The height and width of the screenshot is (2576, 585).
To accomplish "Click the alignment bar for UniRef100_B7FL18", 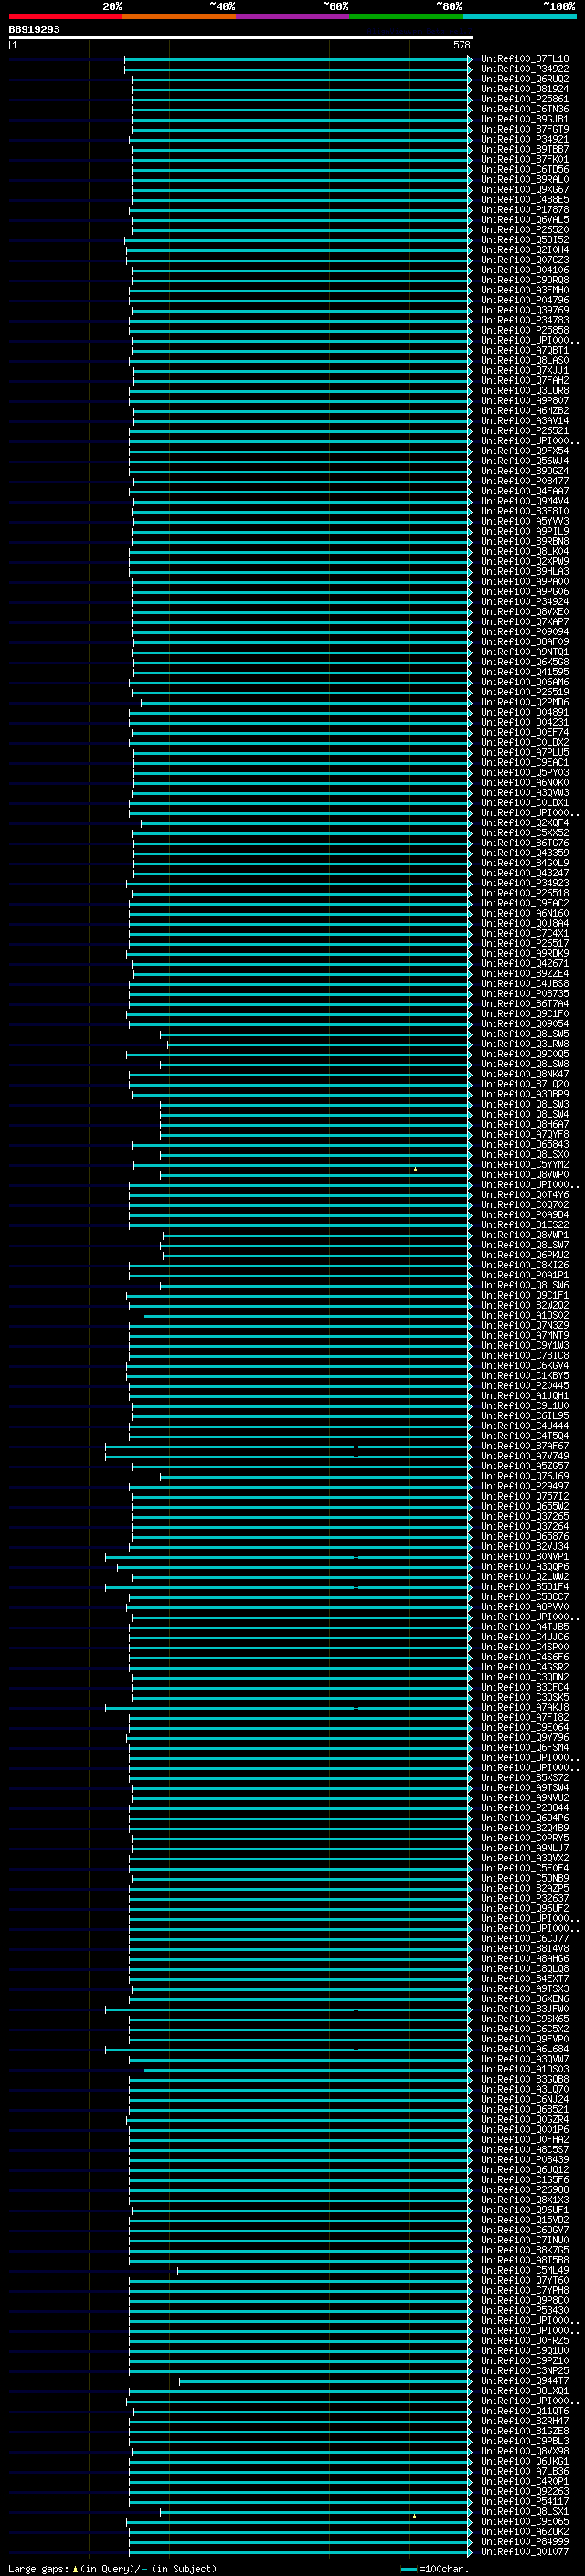I will click(298, 59).
